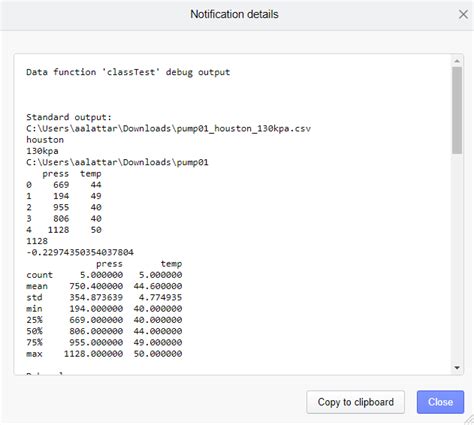Click the 'std' statistics row
Image resolution: width=474 pixels, height=425 pixels.
pos(104,297)
